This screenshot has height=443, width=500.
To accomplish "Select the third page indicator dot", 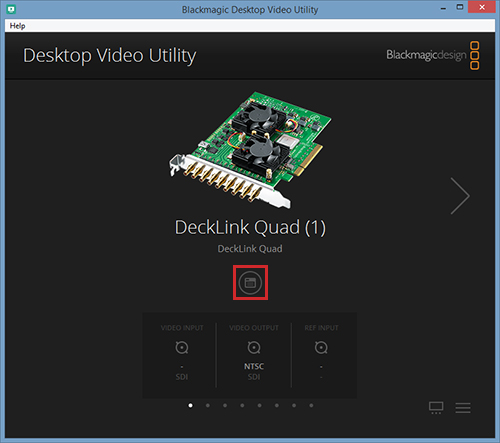I will (225, 405).
